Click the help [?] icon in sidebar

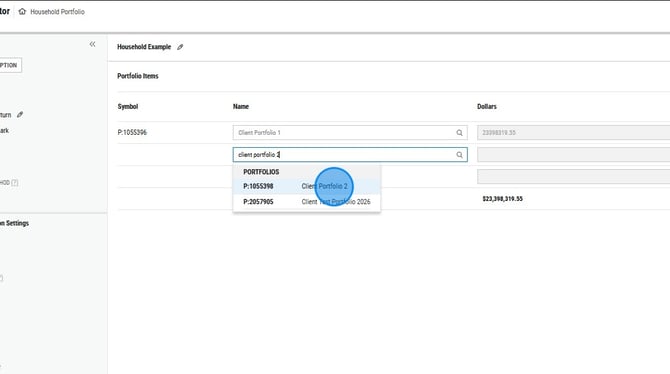click(15, 183)
